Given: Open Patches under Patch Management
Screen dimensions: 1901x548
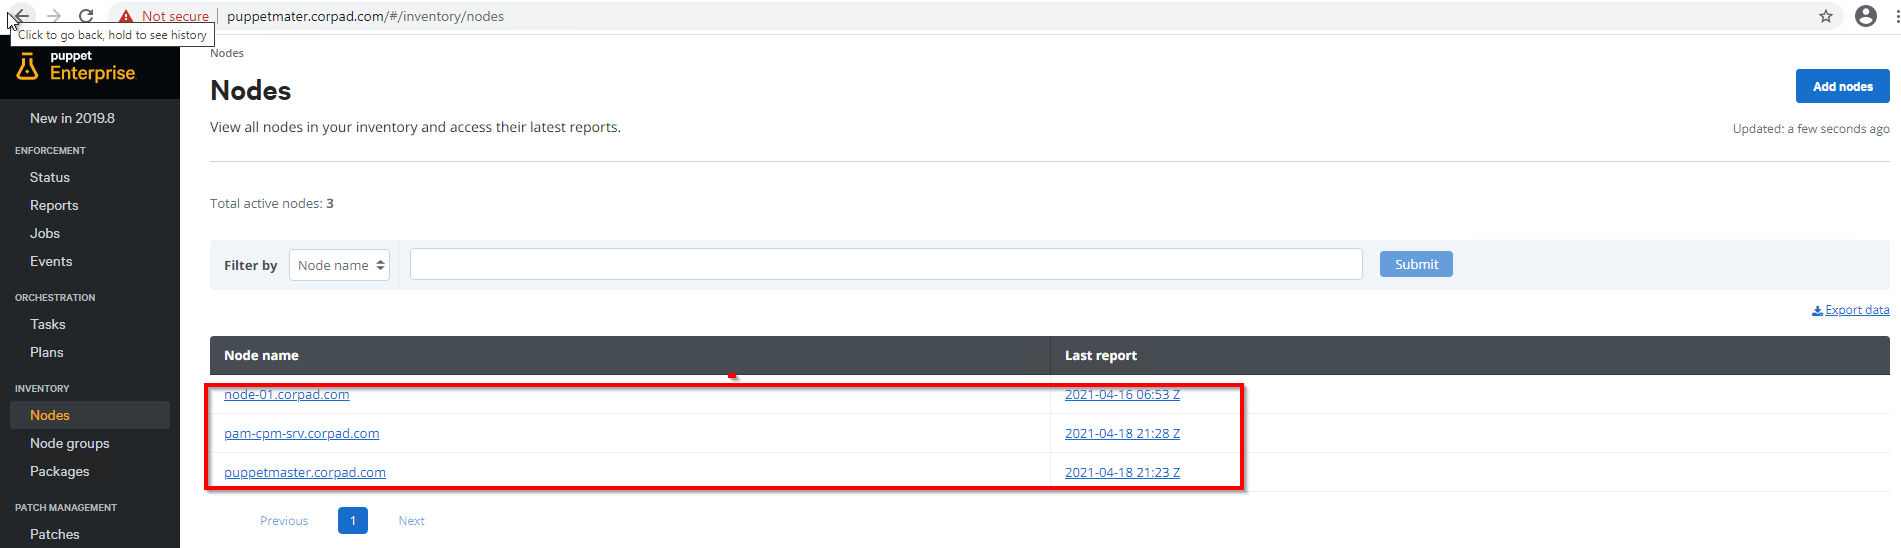Looking at the screenshot, I should pyautogui.click(x=55, y=534).
